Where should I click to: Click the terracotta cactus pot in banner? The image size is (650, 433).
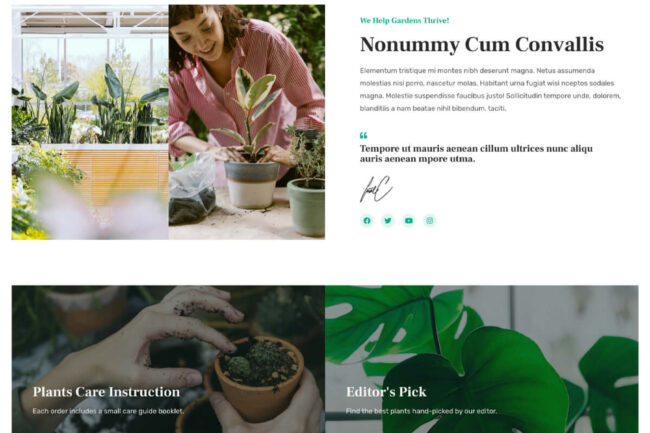pos(259,379)
